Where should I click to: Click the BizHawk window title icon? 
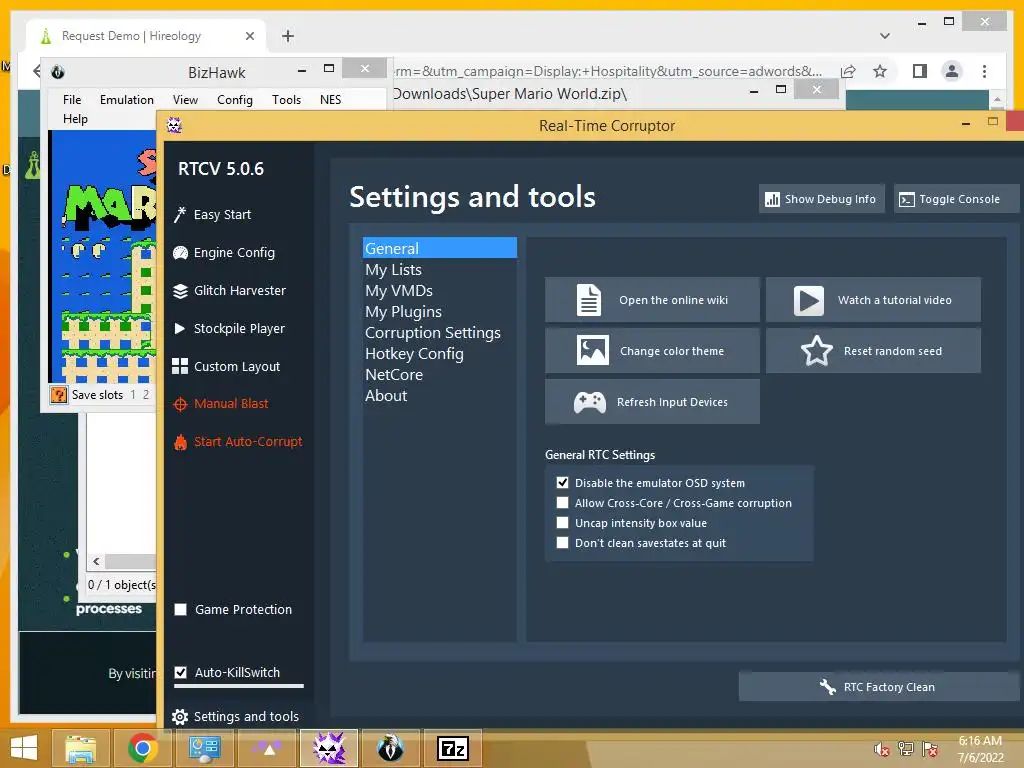58,72
